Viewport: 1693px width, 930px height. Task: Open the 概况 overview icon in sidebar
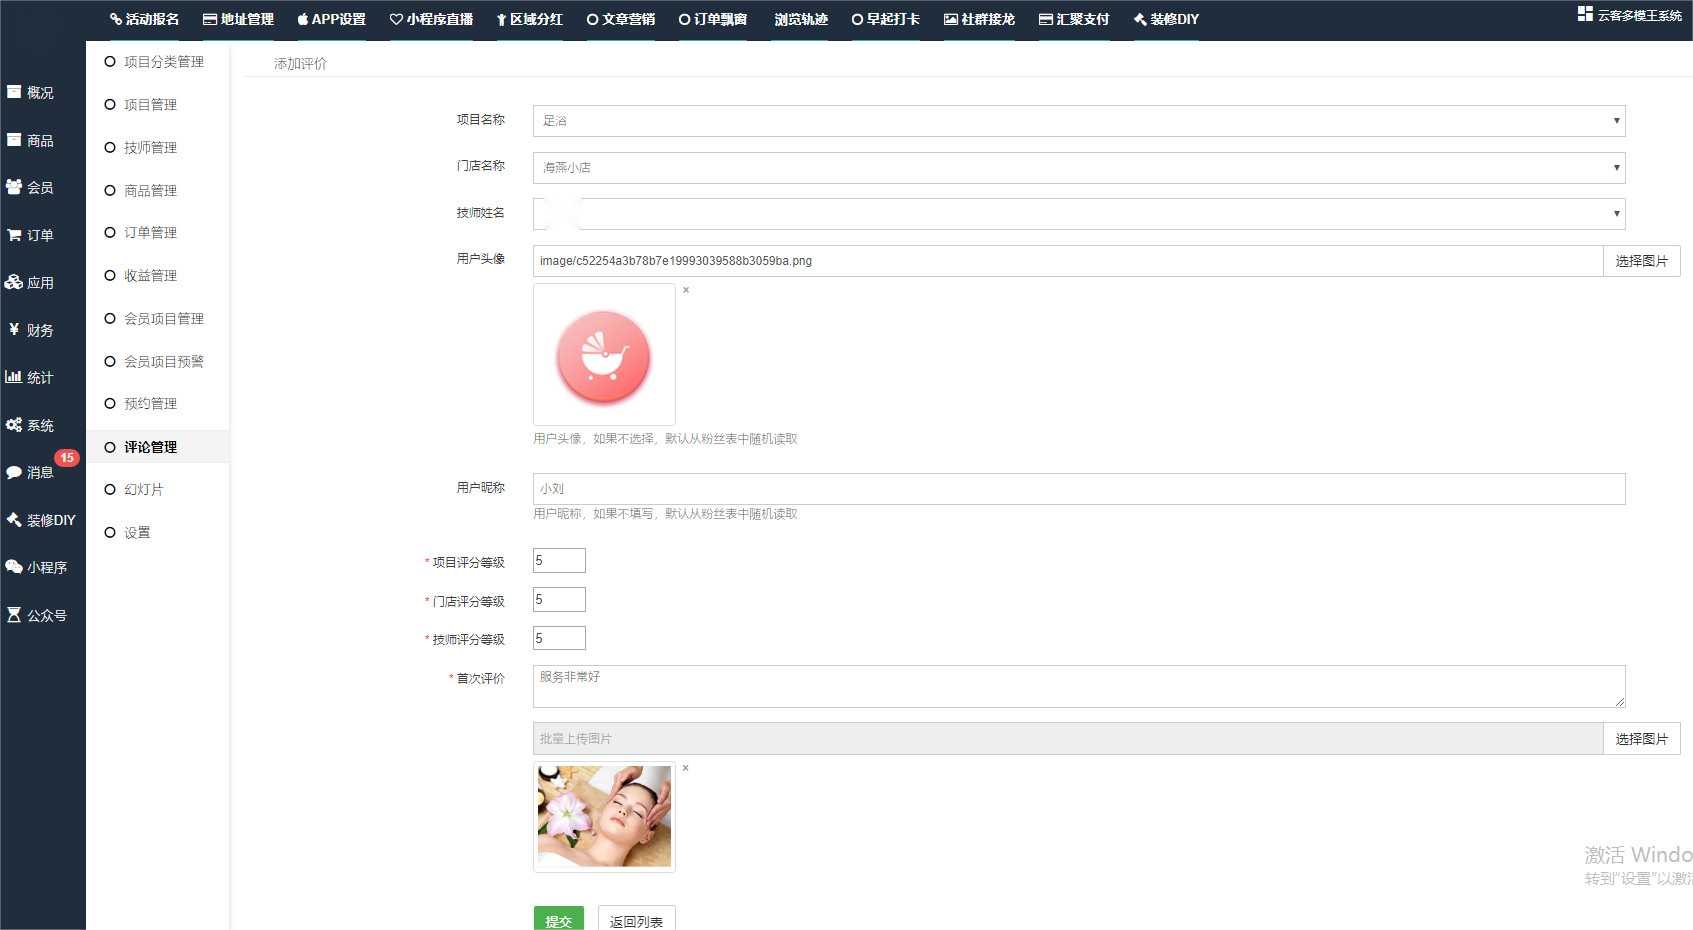pyautogui.click(x=14, y=92)
